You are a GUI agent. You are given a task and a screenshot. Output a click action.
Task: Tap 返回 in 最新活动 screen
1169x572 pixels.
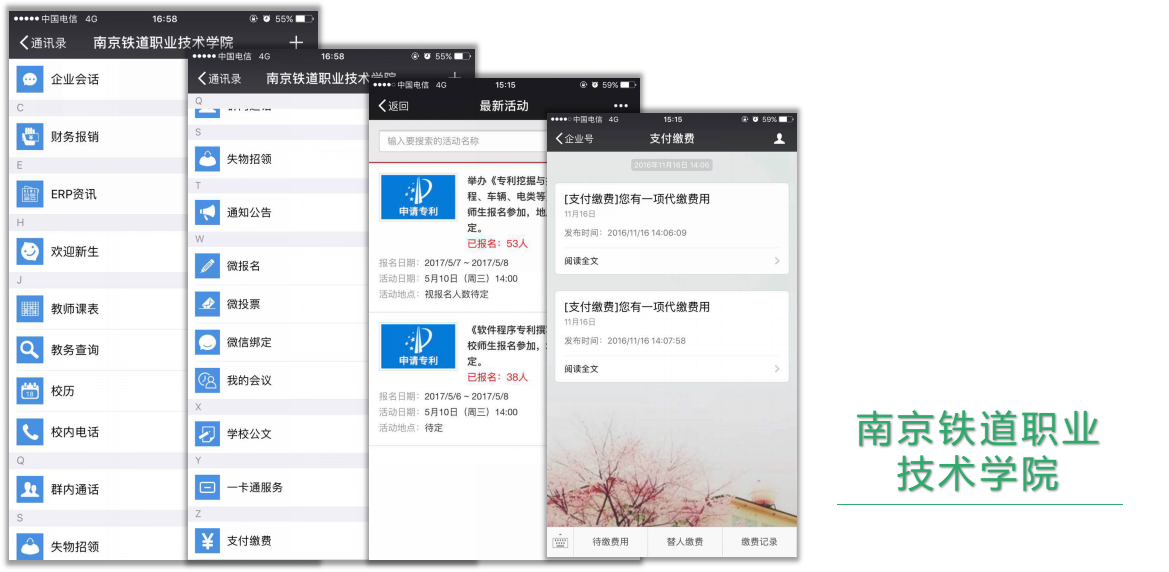tap(394, 106)
